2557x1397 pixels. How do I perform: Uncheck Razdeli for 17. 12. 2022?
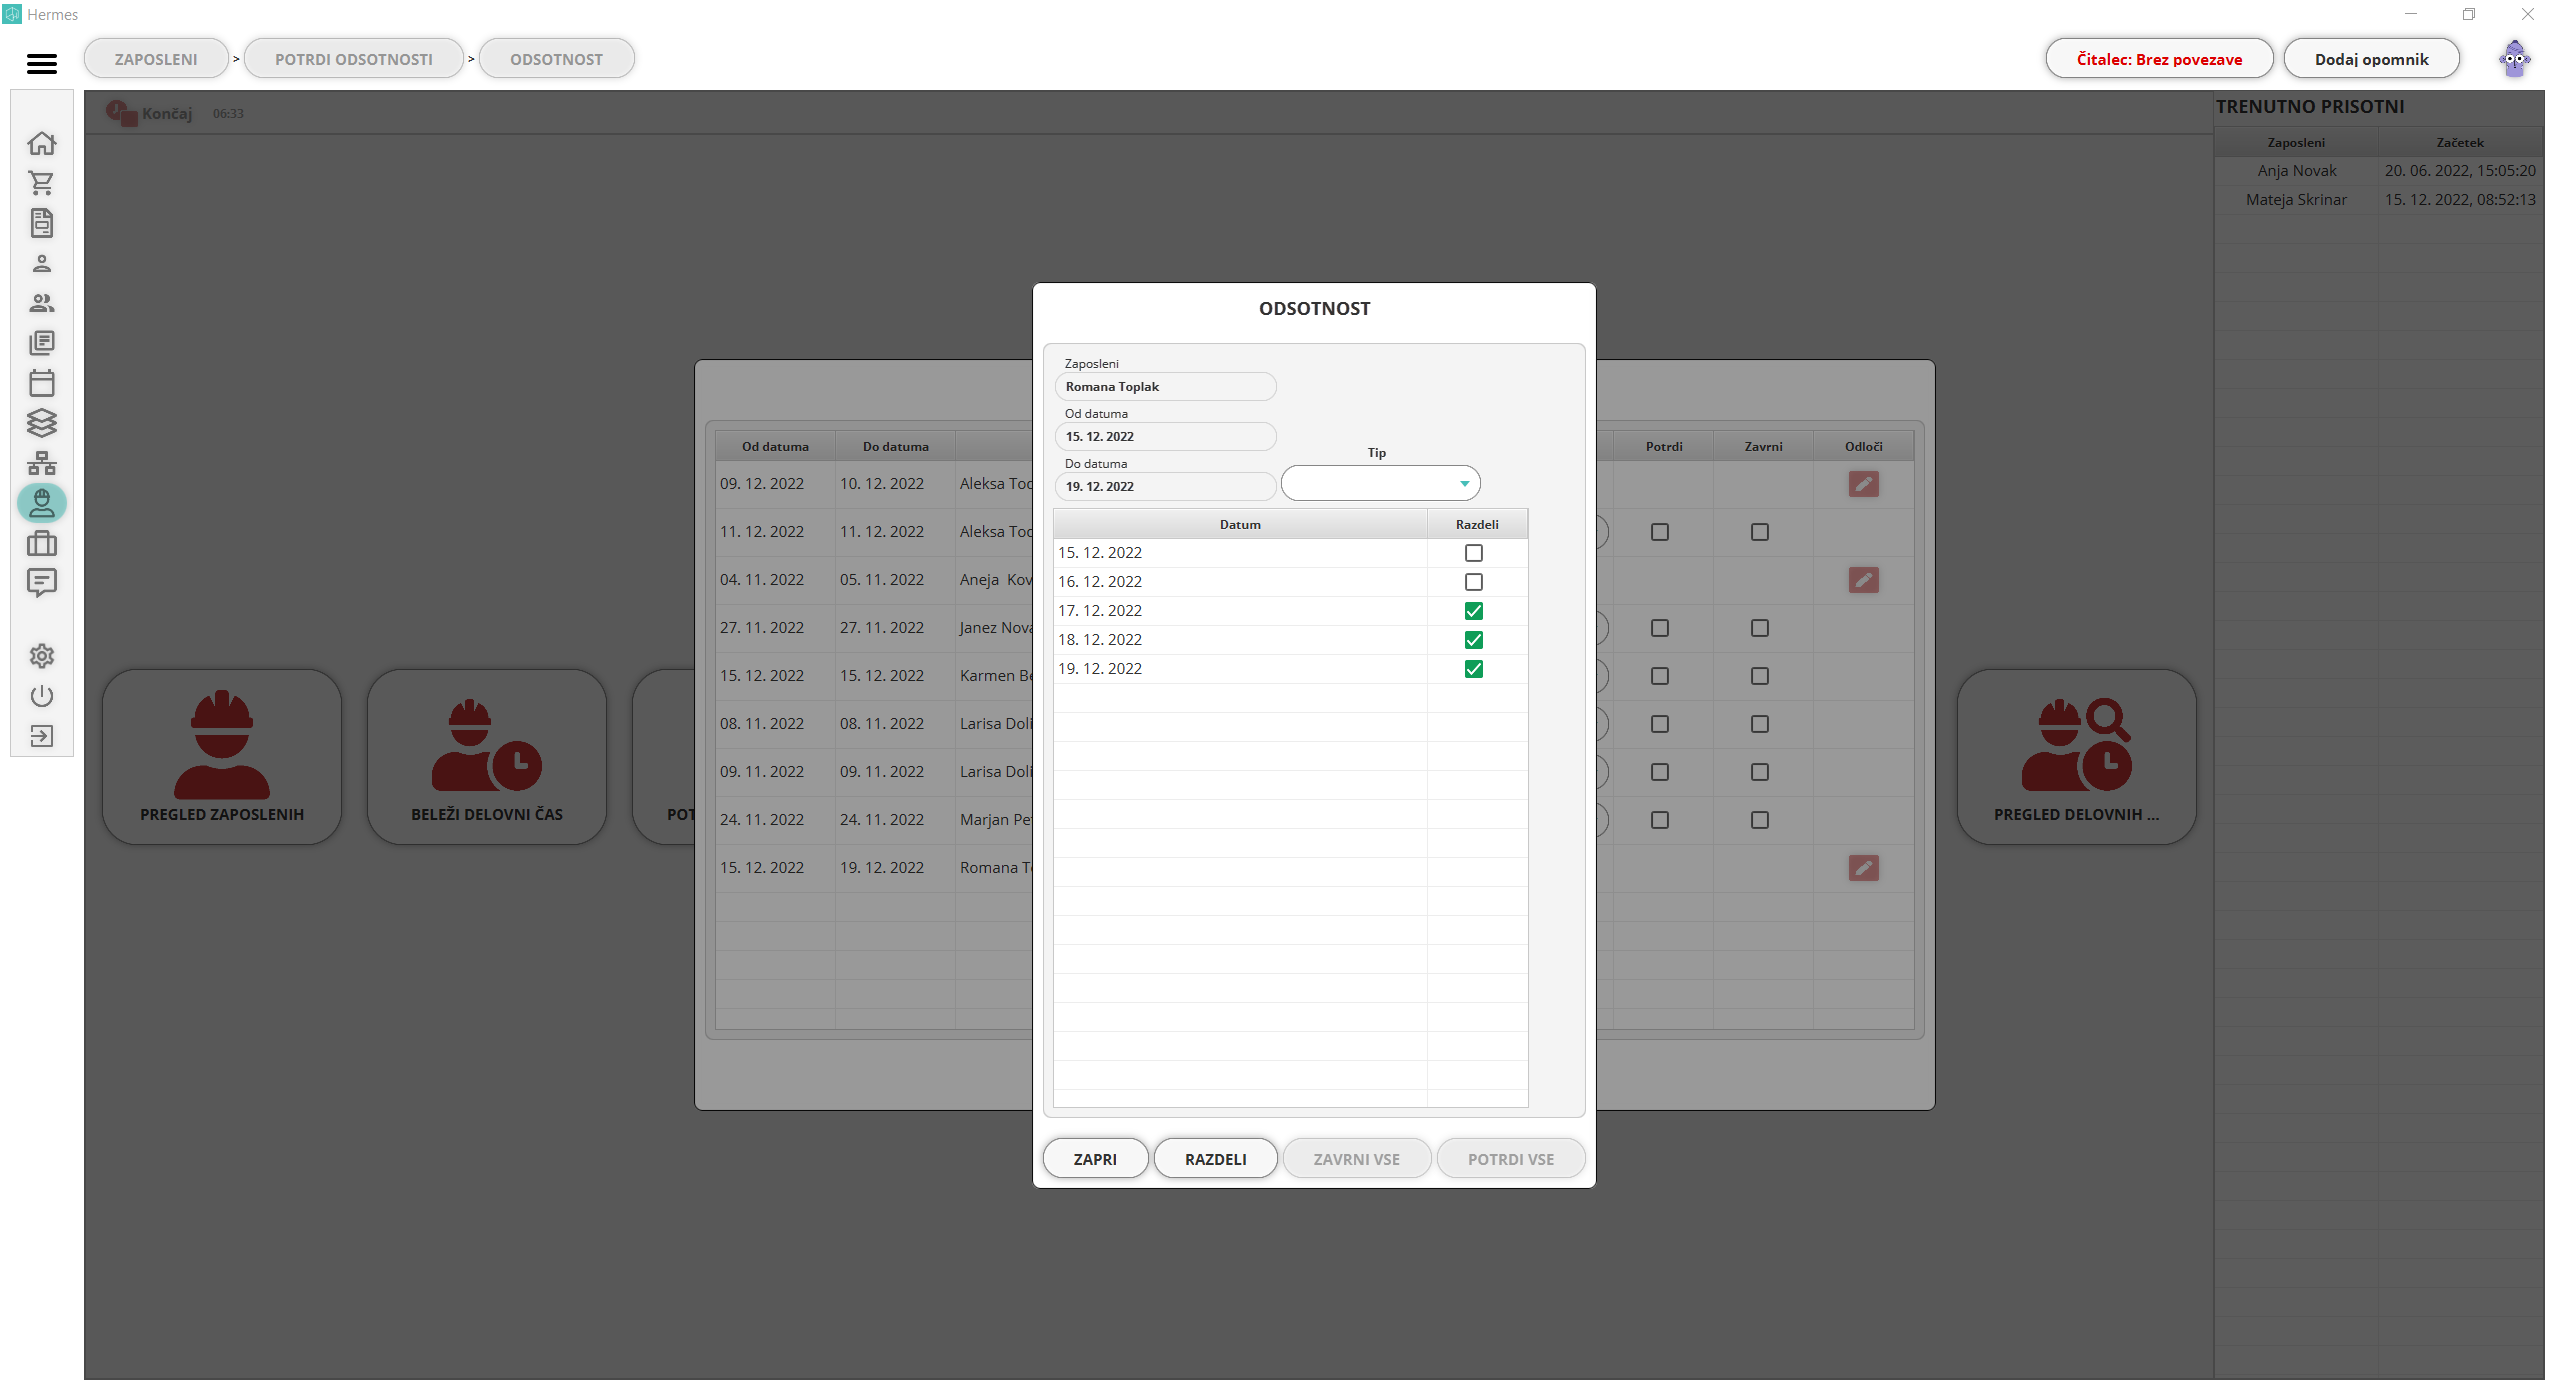(x=1473, y=611)
